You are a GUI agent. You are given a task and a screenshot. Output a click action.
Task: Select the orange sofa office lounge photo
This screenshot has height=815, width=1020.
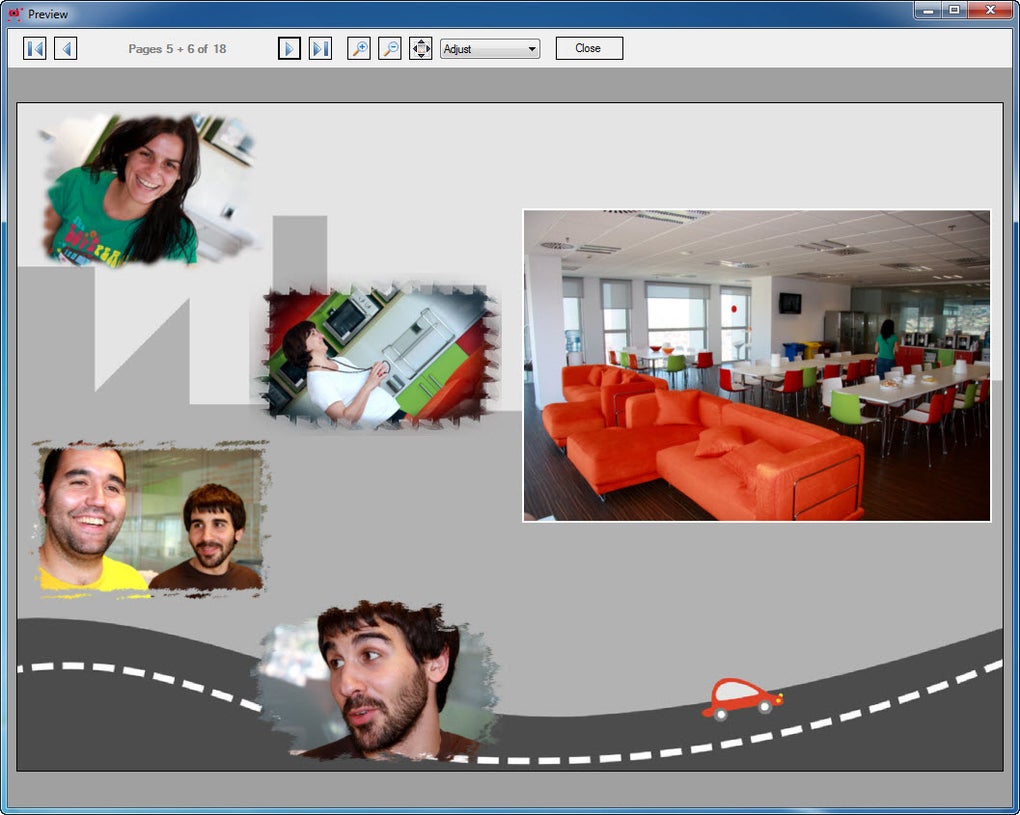tap(757, 366)
